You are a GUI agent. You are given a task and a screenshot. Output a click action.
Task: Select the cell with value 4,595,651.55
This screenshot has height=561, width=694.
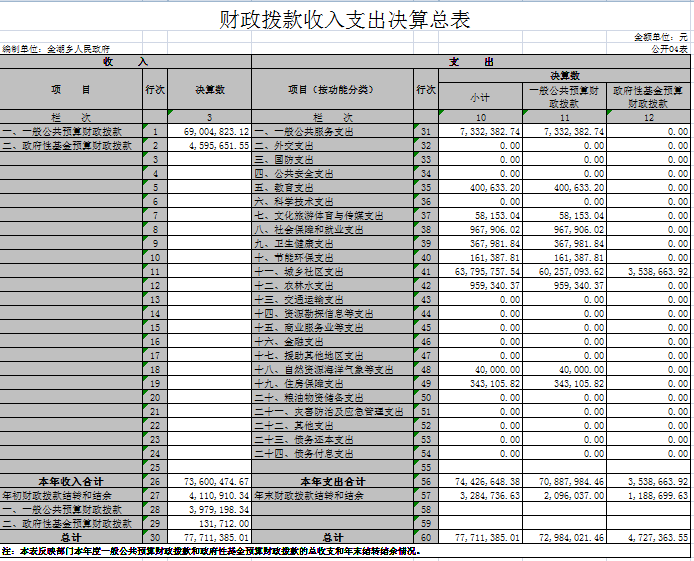209,145
